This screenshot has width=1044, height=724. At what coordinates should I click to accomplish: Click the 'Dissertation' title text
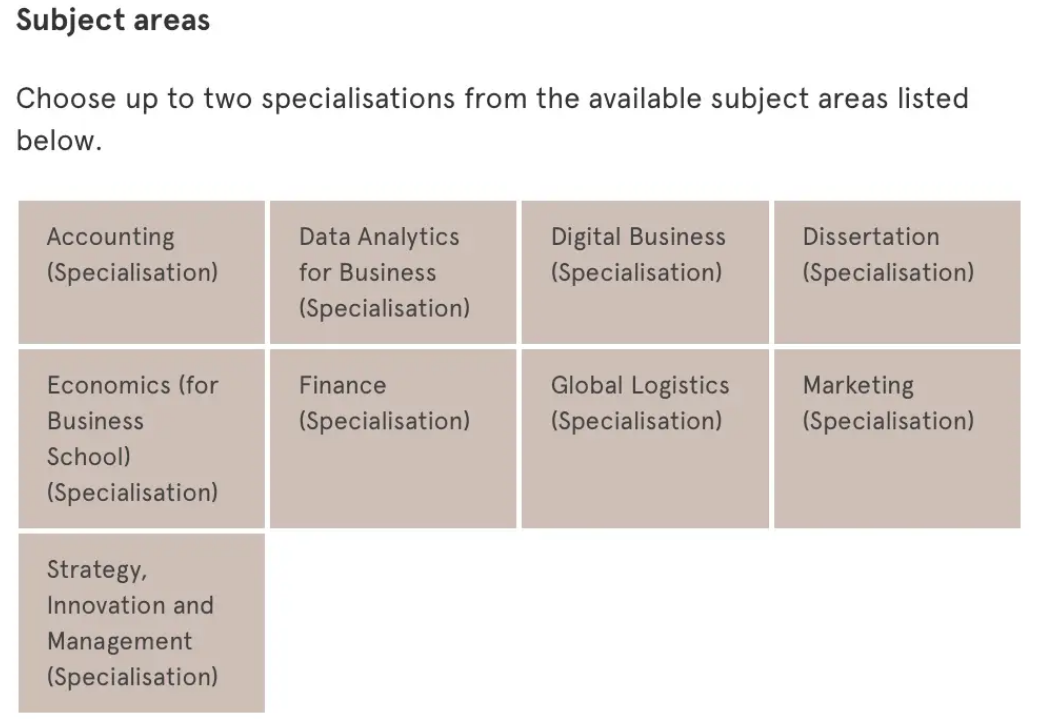(x=871, y=236)
